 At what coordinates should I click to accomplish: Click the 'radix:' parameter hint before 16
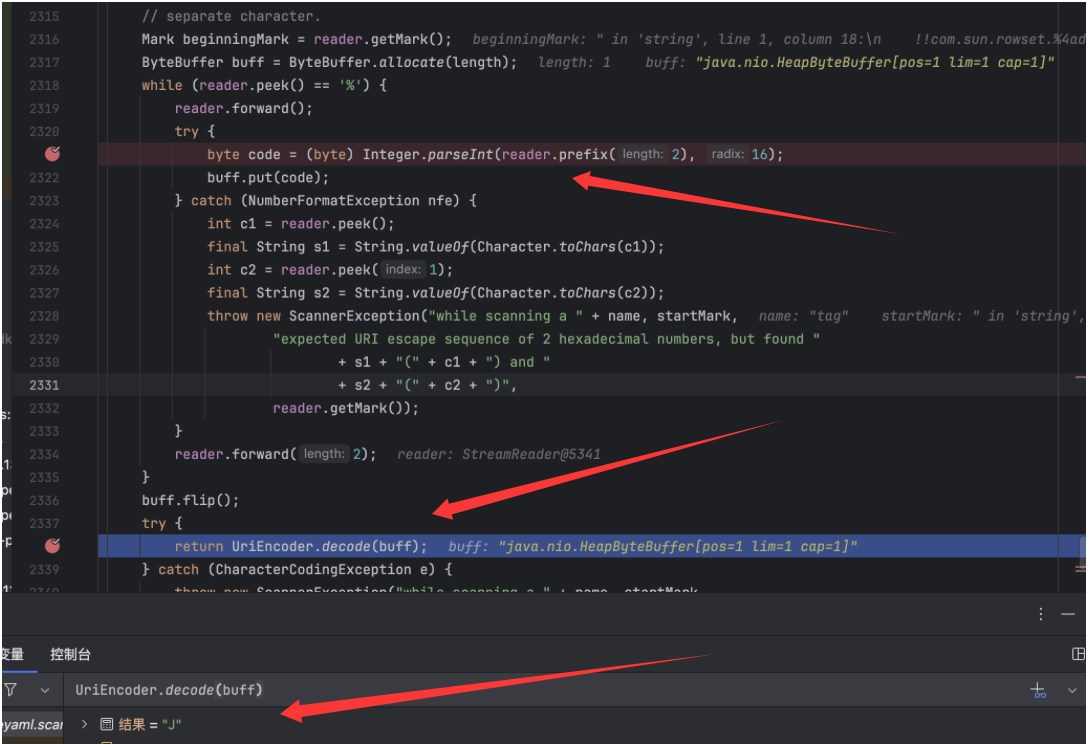(727, 154)
